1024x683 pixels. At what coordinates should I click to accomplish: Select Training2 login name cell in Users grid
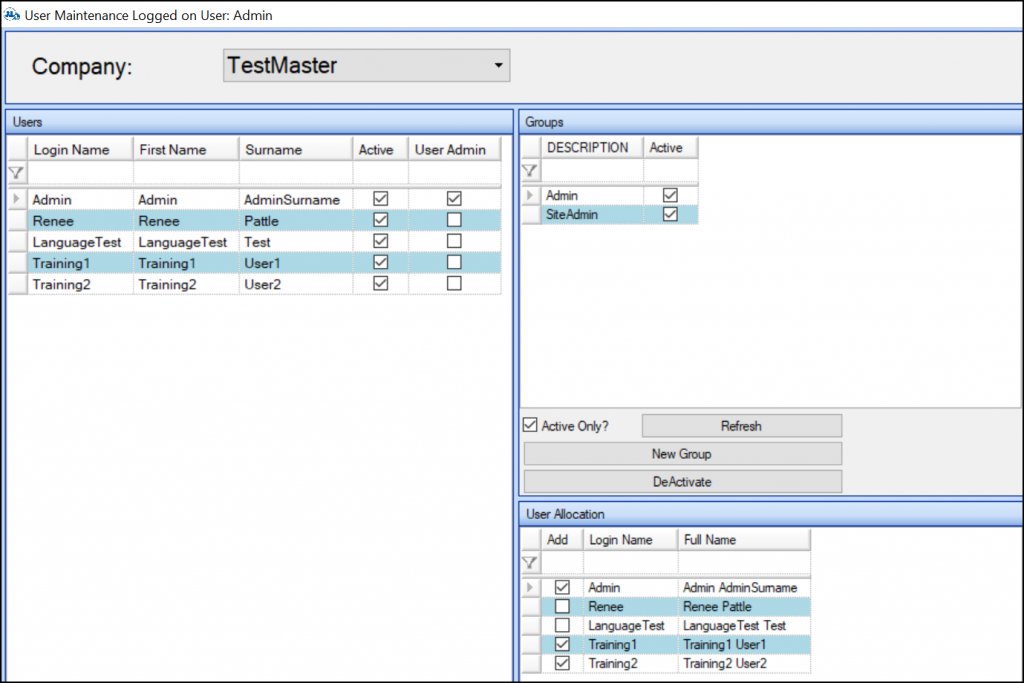click(80, 284)
